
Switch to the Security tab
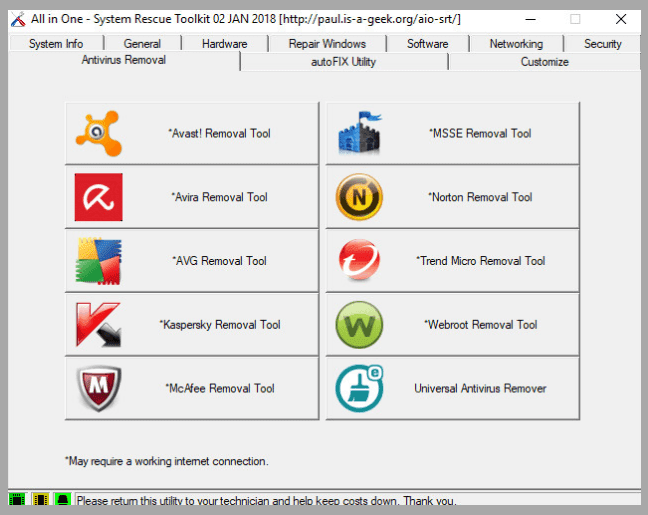[x=603, y=44]
